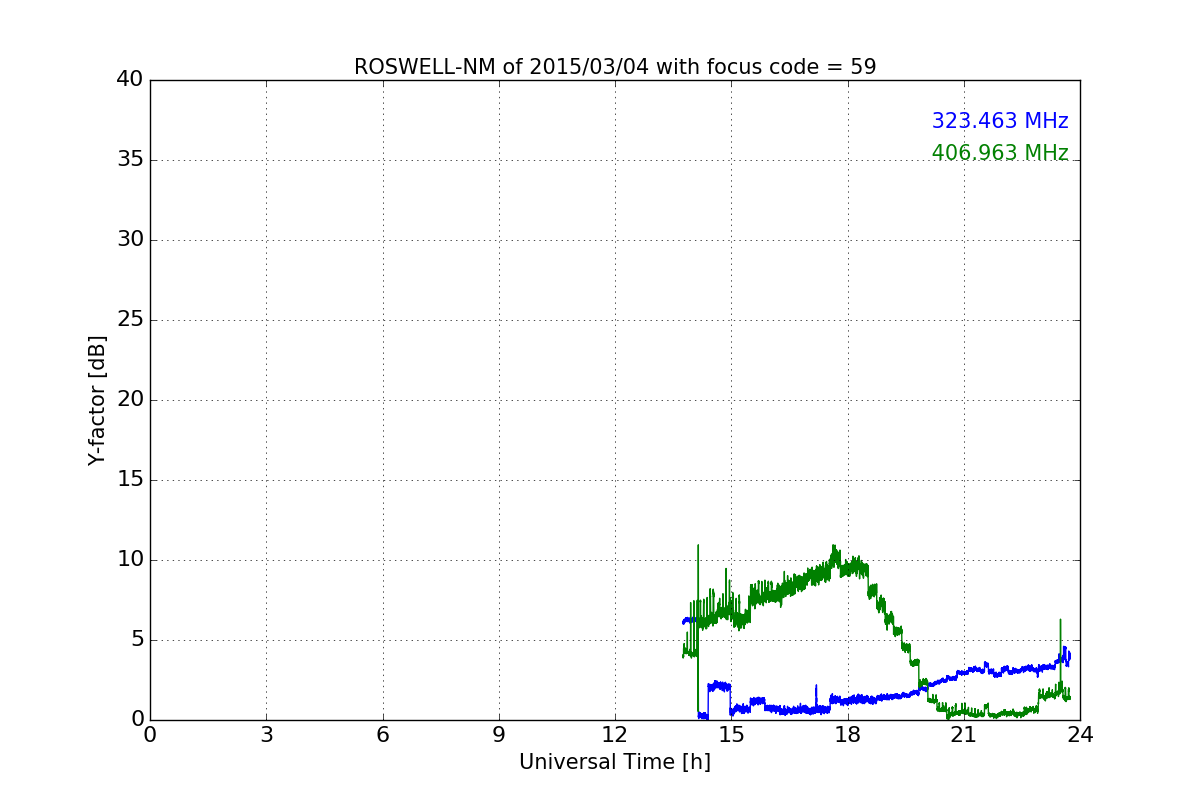Click the 'Universal Time [h]' axis label
The height and width of the screenshot is (800, 1200).
pyautogui.click(x=615, y=762)
